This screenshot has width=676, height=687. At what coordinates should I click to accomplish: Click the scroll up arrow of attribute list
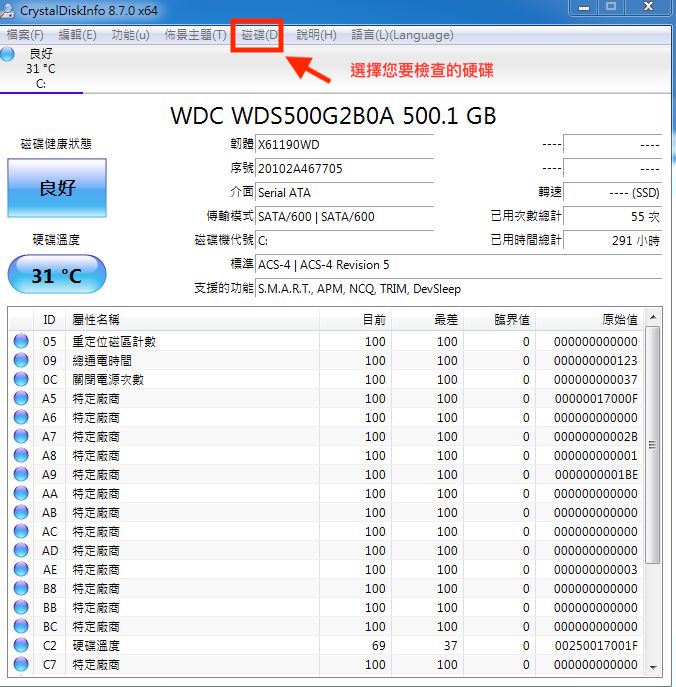653,317
